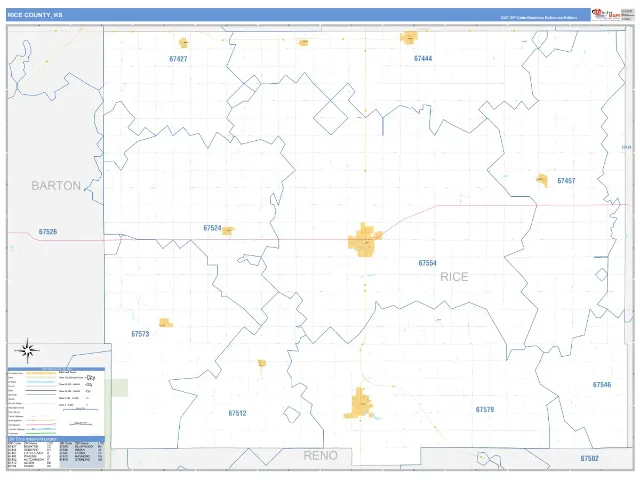Screen dimensions: 640x480
Task: Select ZIP code label 67554
Action: [427, 263]
